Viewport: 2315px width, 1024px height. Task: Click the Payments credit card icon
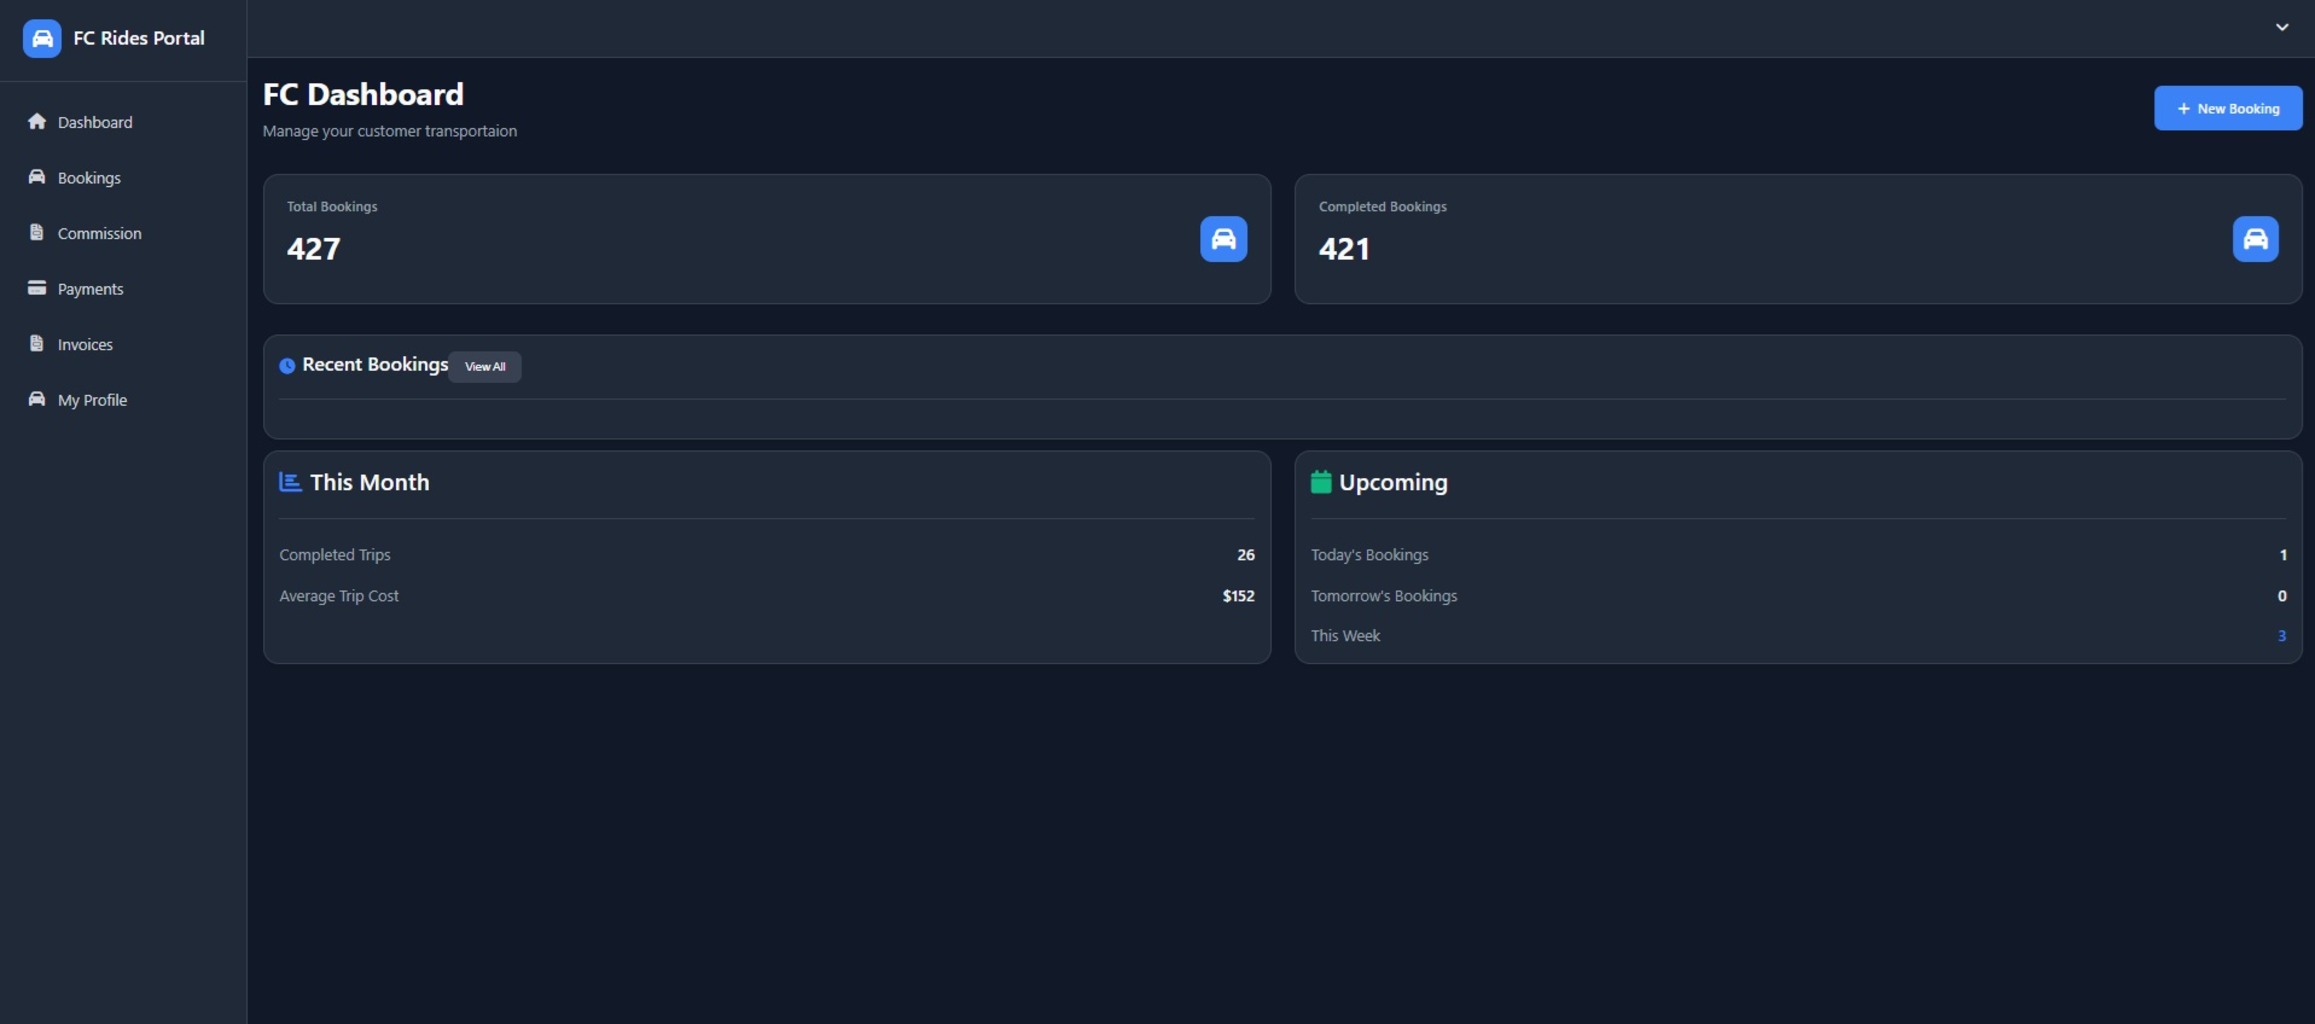coord(37,288)
